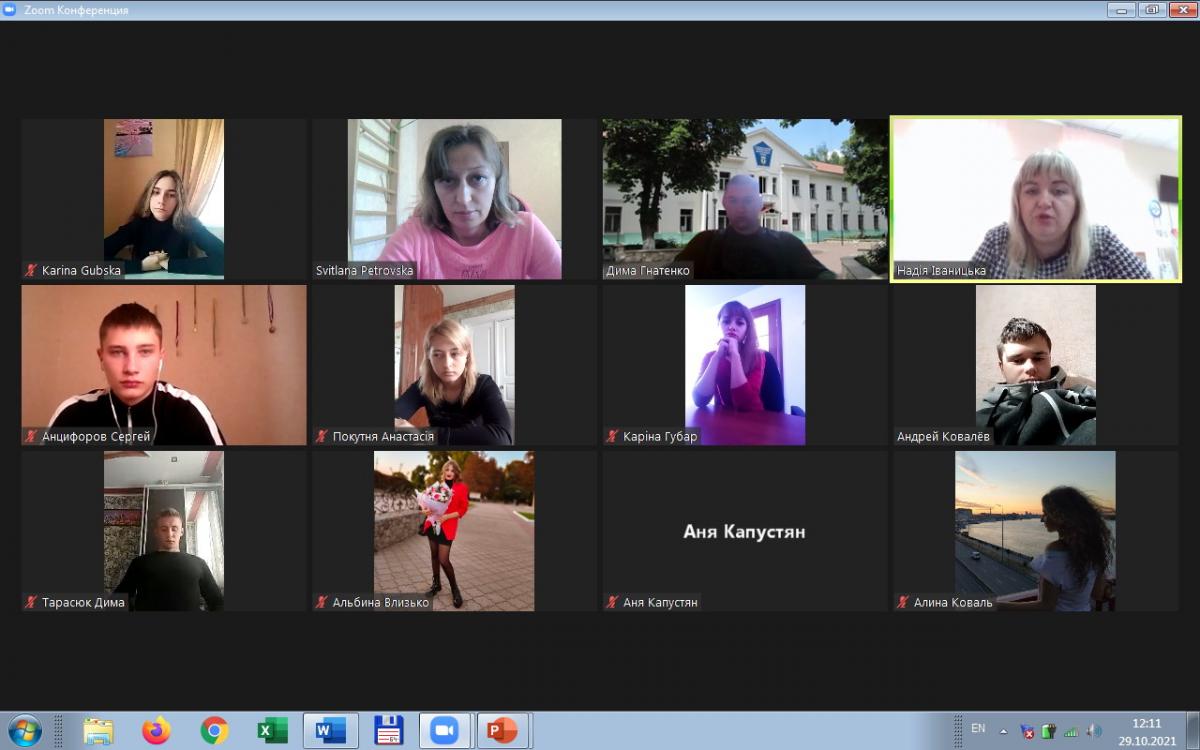Minimize the Zoom conference window

point(1121,10)
